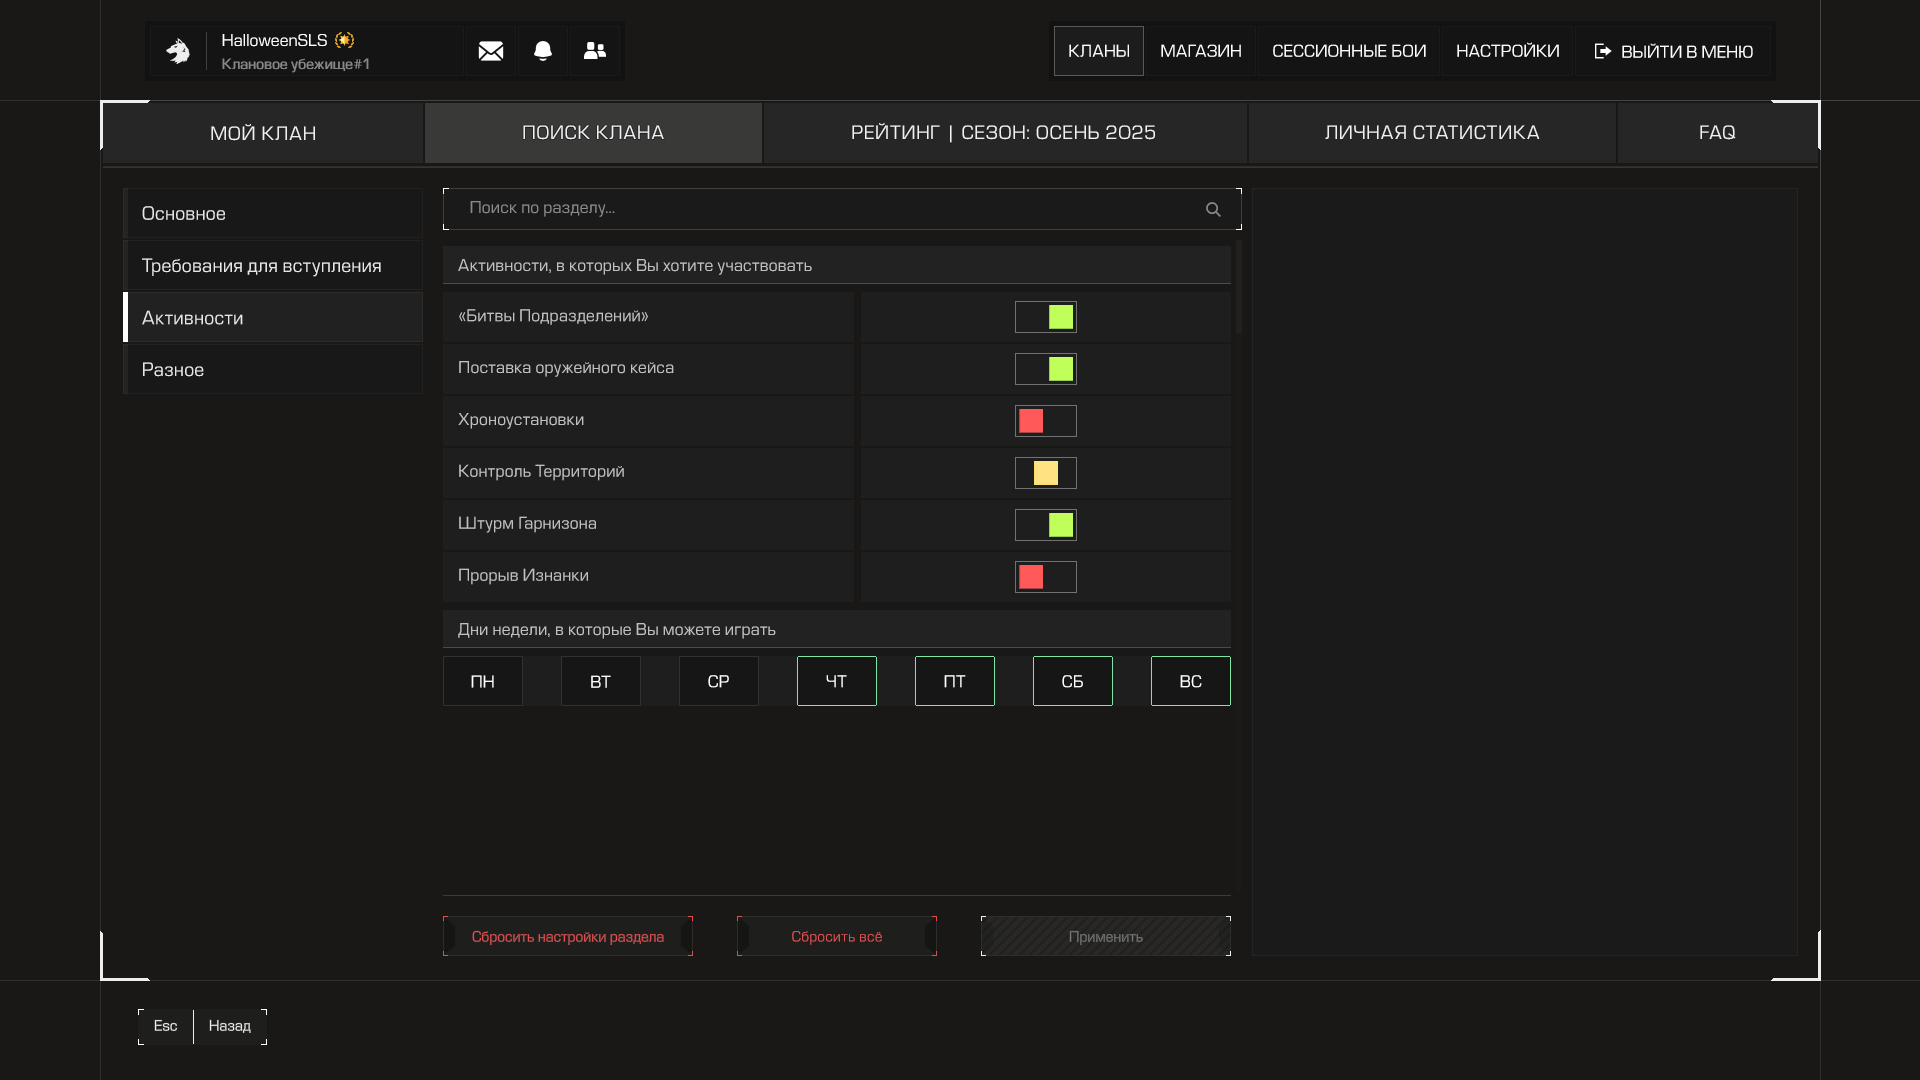
Task: Open Магазин in top menu
Action: (x=1200, y=51)
